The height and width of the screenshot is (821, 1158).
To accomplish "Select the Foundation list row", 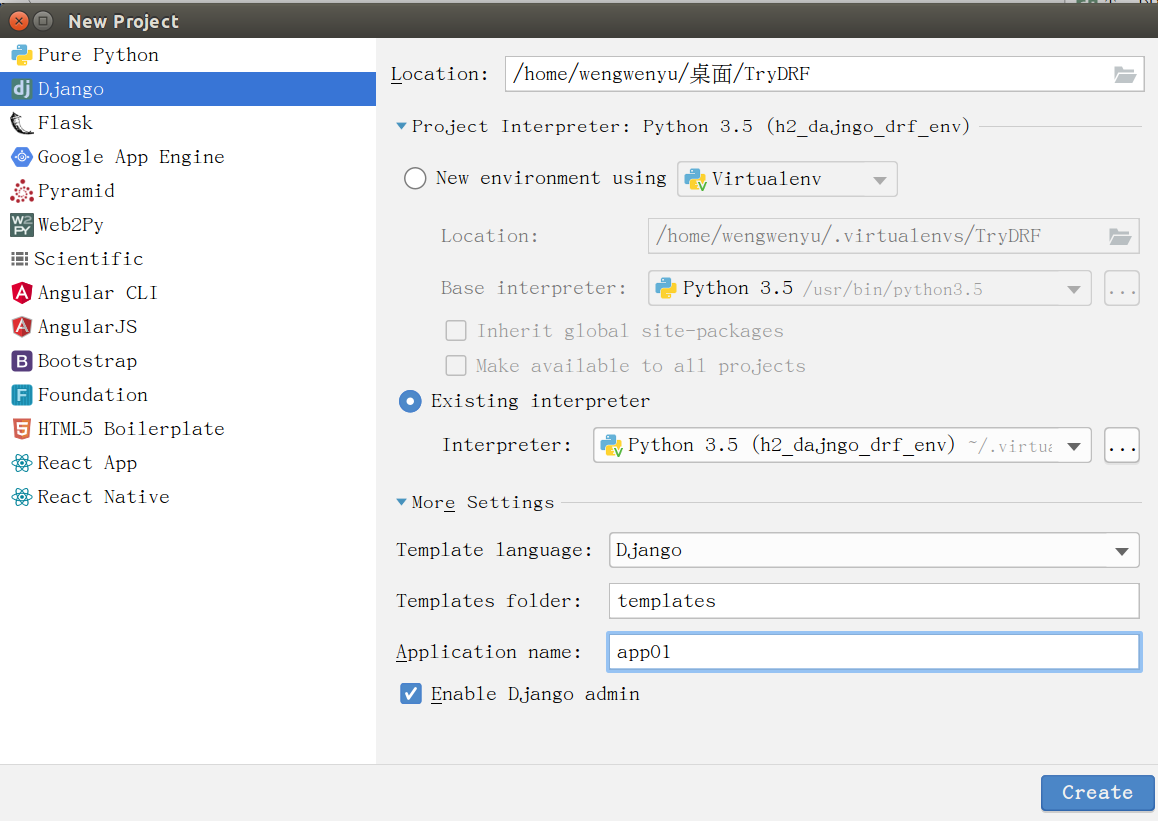I will click(188, 395).
